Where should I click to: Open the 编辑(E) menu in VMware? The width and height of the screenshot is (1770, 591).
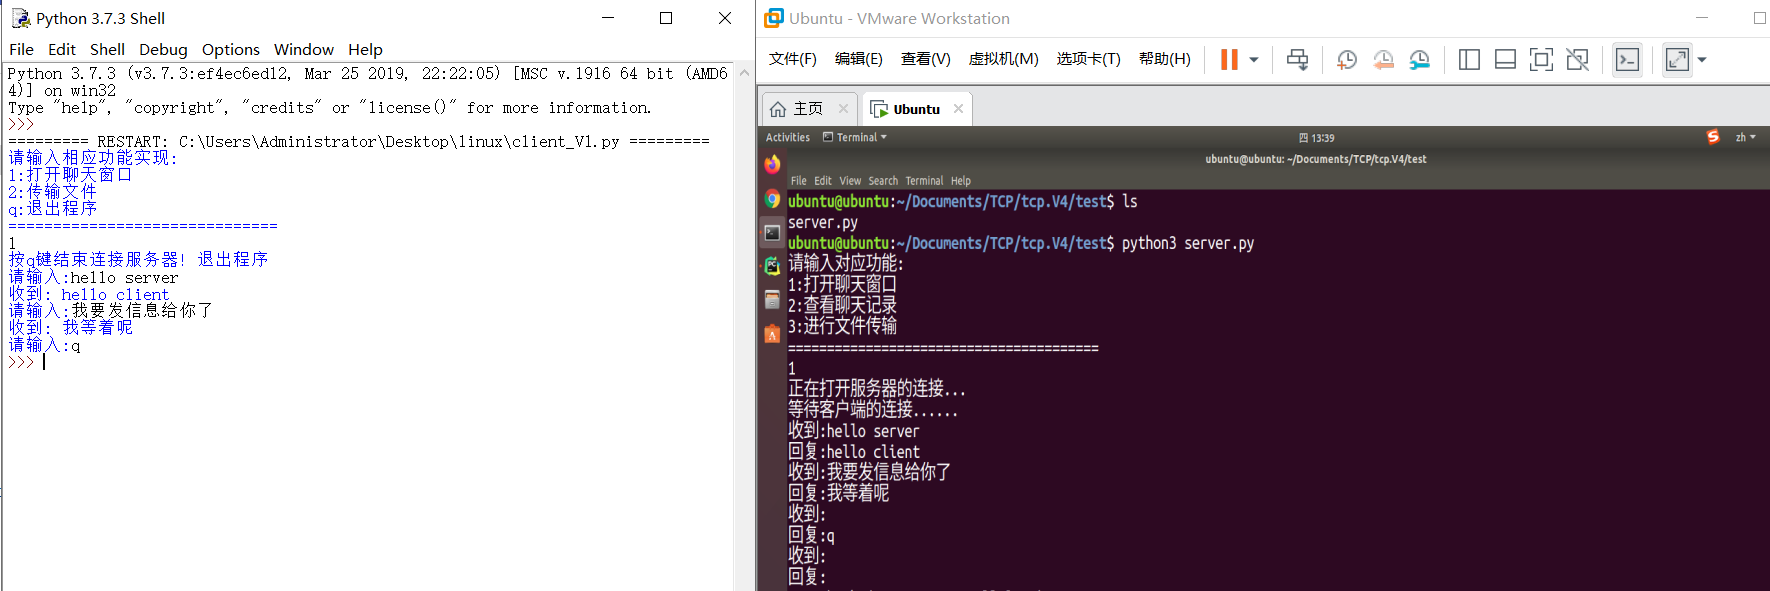(x=858, y=59)
